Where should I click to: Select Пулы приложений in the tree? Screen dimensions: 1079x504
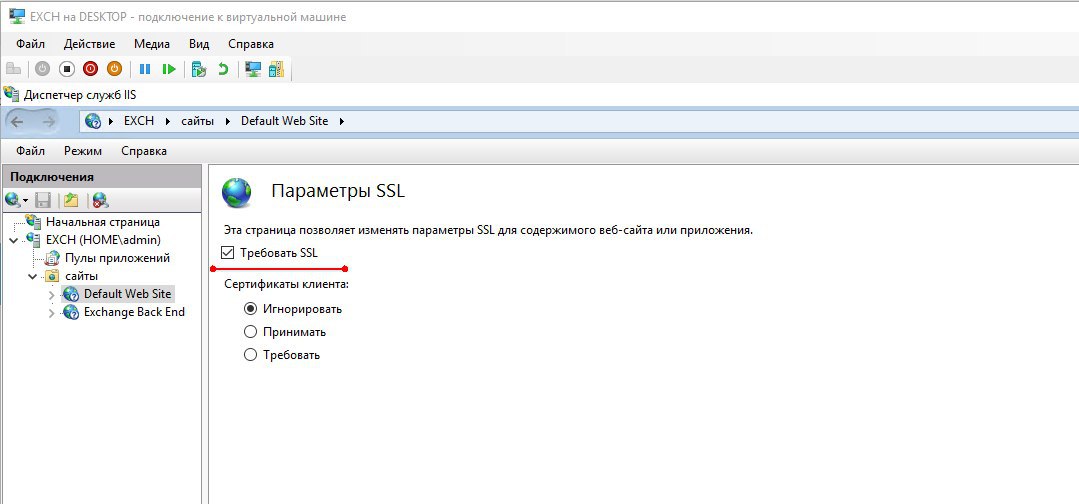point(117,258)
